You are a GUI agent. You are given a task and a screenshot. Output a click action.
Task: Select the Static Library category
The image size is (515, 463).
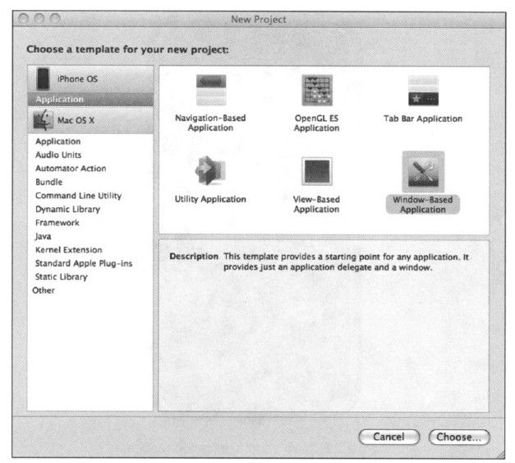[x=61, y=277]
